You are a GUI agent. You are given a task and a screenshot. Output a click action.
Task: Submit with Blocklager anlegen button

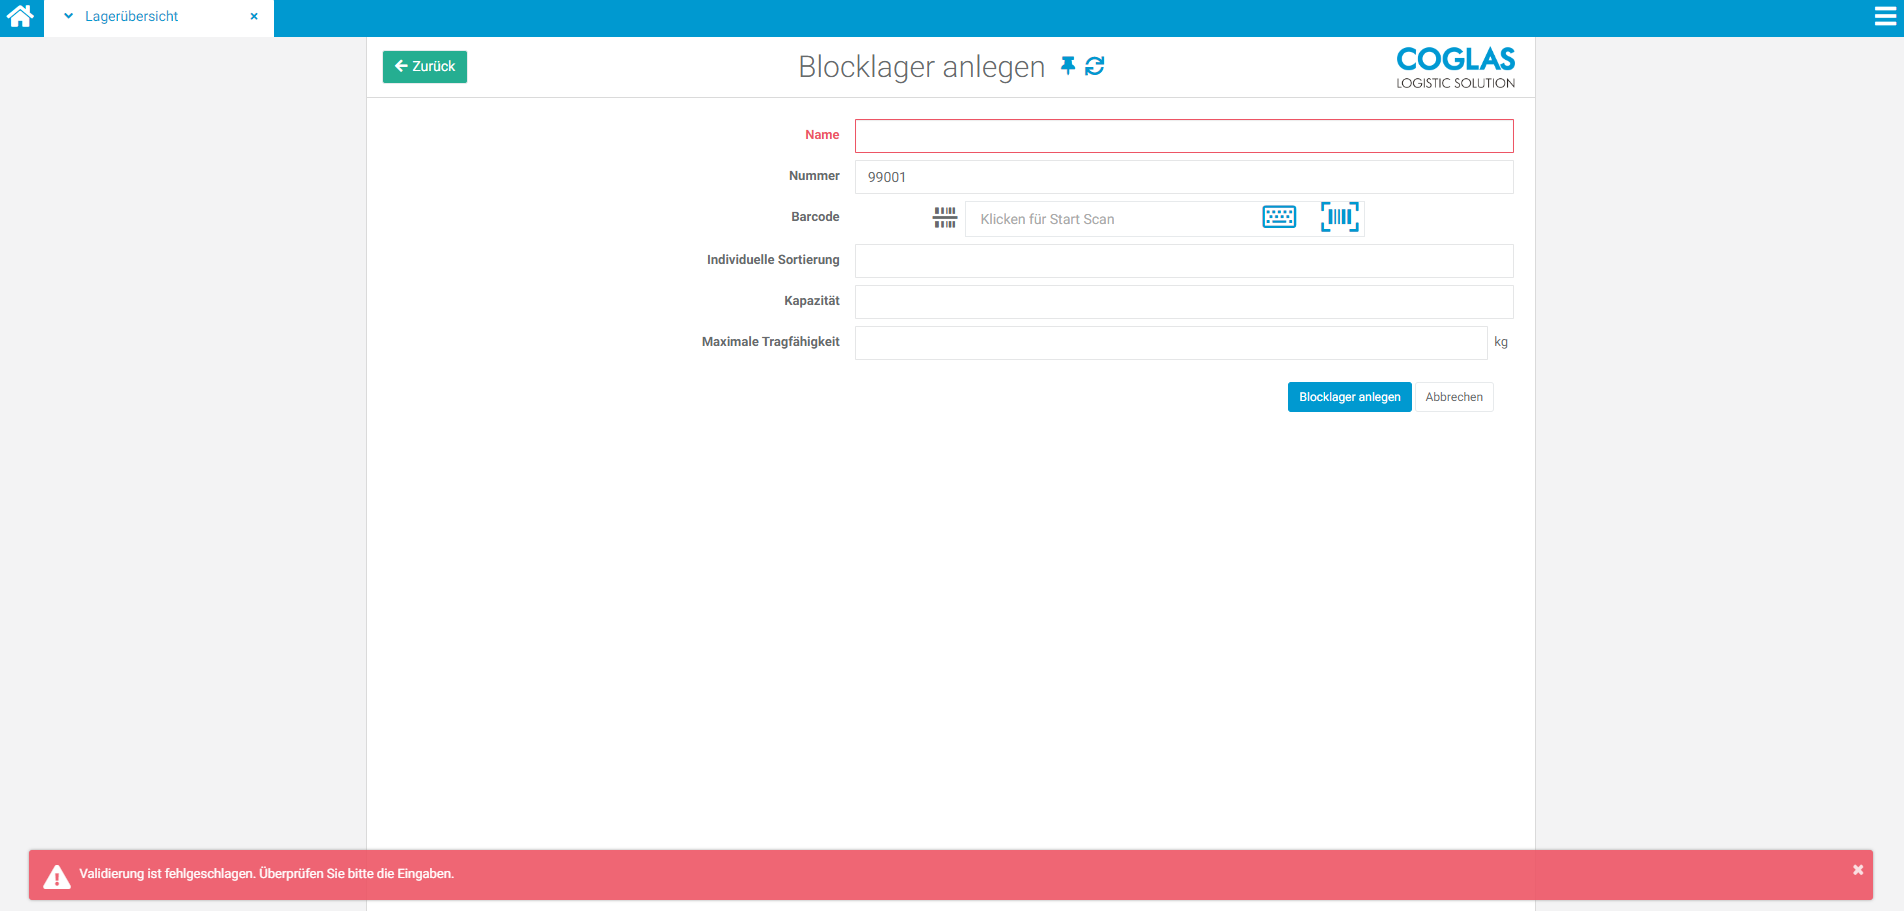point(1349,397)
